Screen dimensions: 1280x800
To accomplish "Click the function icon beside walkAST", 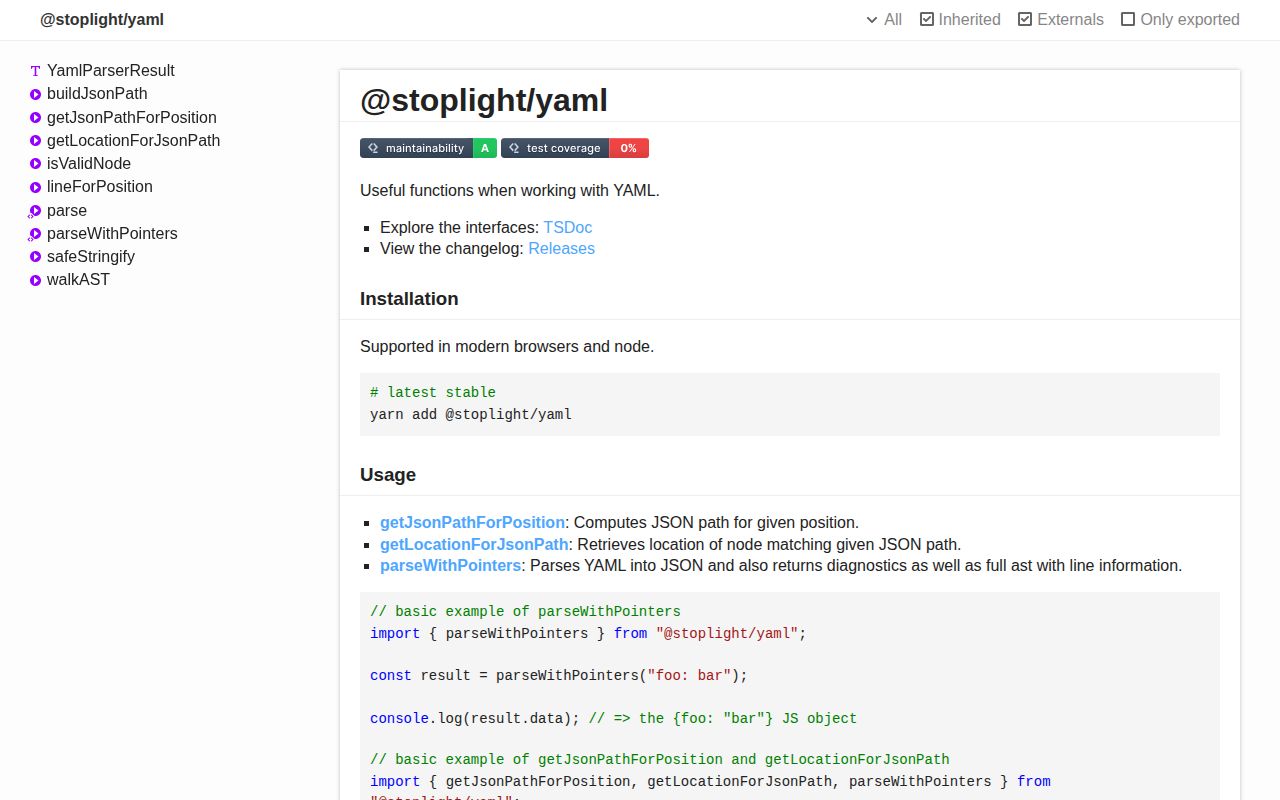I will point(35,280).
